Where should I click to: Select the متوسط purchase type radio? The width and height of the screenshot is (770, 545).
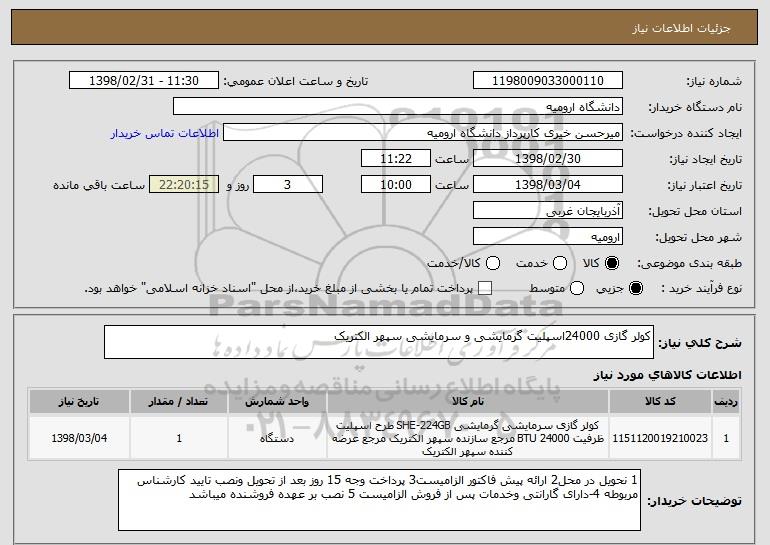(577, 288)
